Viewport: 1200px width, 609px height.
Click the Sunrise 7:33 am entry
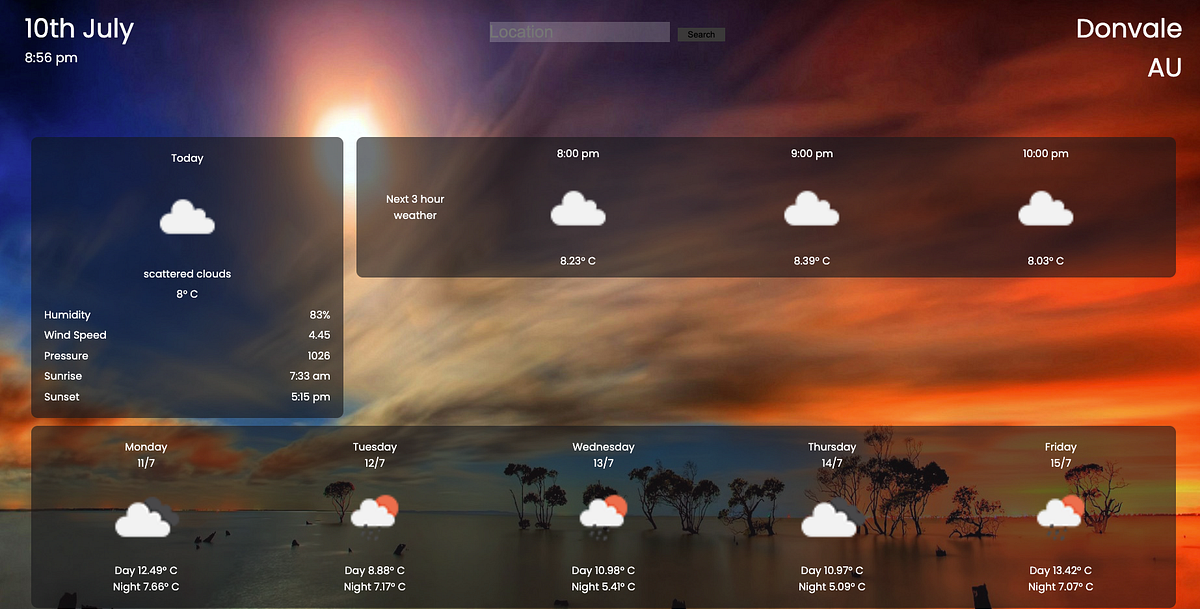(x=187, y=376)
